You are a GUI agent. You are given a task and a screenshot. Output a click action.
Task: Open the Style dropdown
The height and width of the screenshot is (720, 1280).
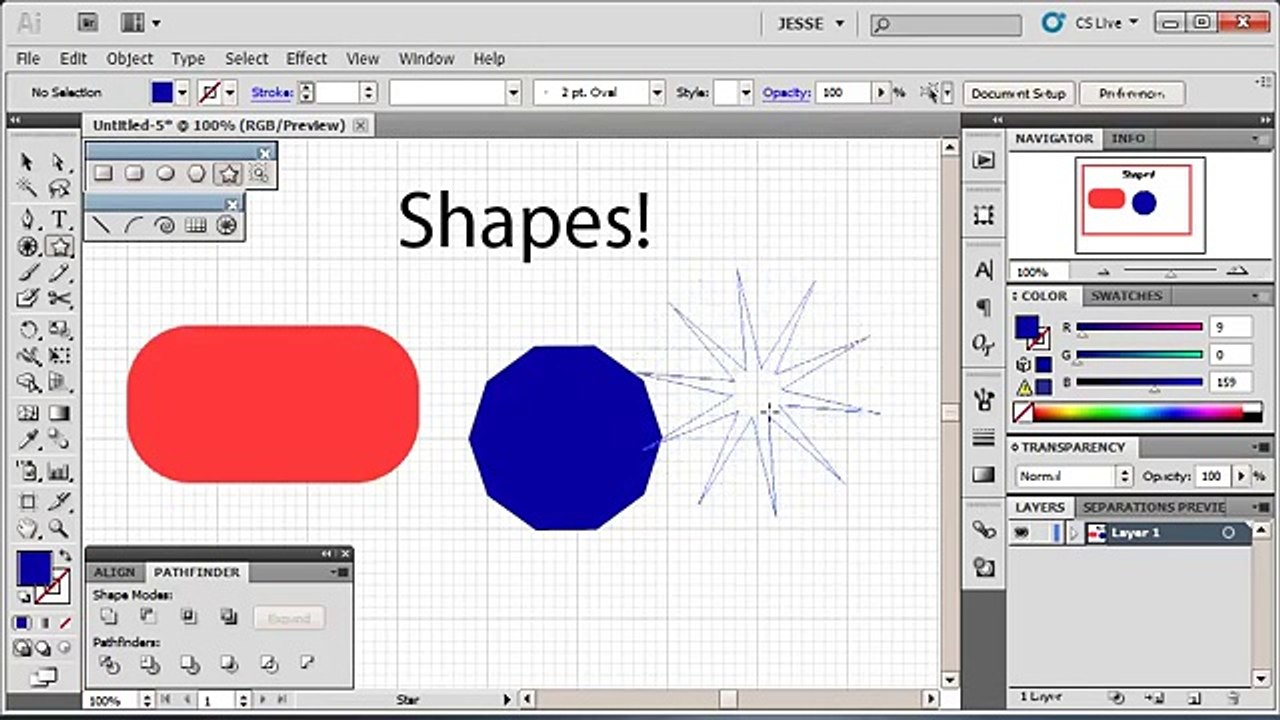[746, 93]
